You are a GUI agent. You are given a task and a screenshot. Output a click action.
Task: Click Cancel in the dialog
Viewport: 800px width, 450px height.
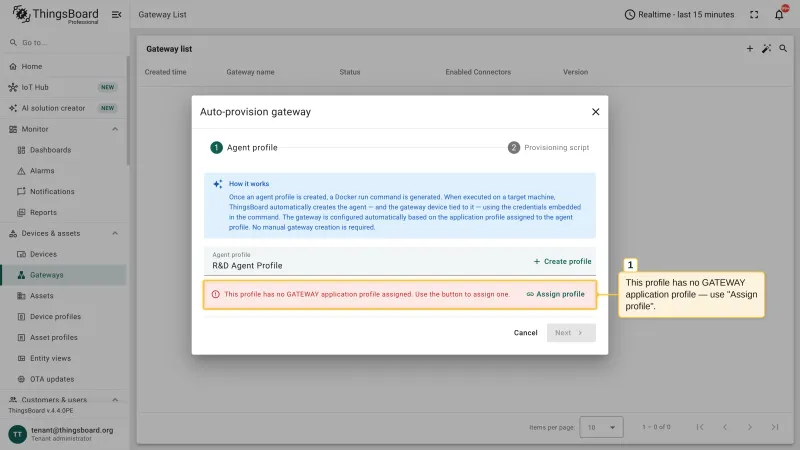tap(526, 333)
